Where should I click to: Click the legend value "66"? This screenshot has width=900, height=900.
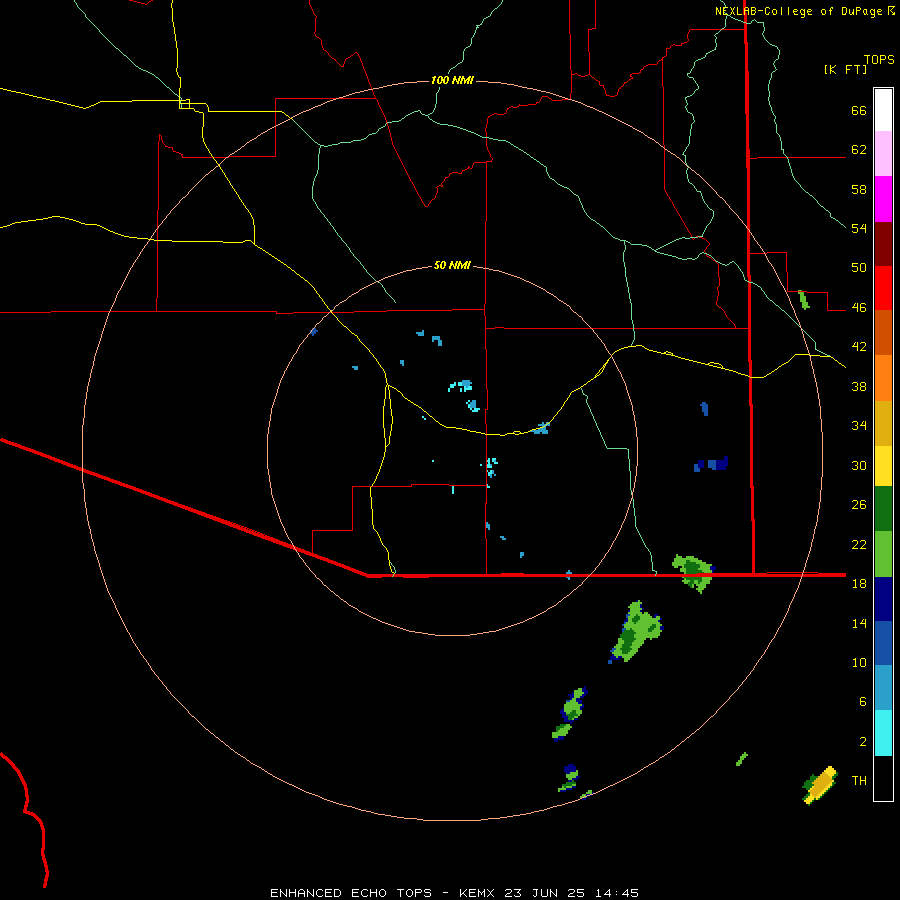point(859,110)
